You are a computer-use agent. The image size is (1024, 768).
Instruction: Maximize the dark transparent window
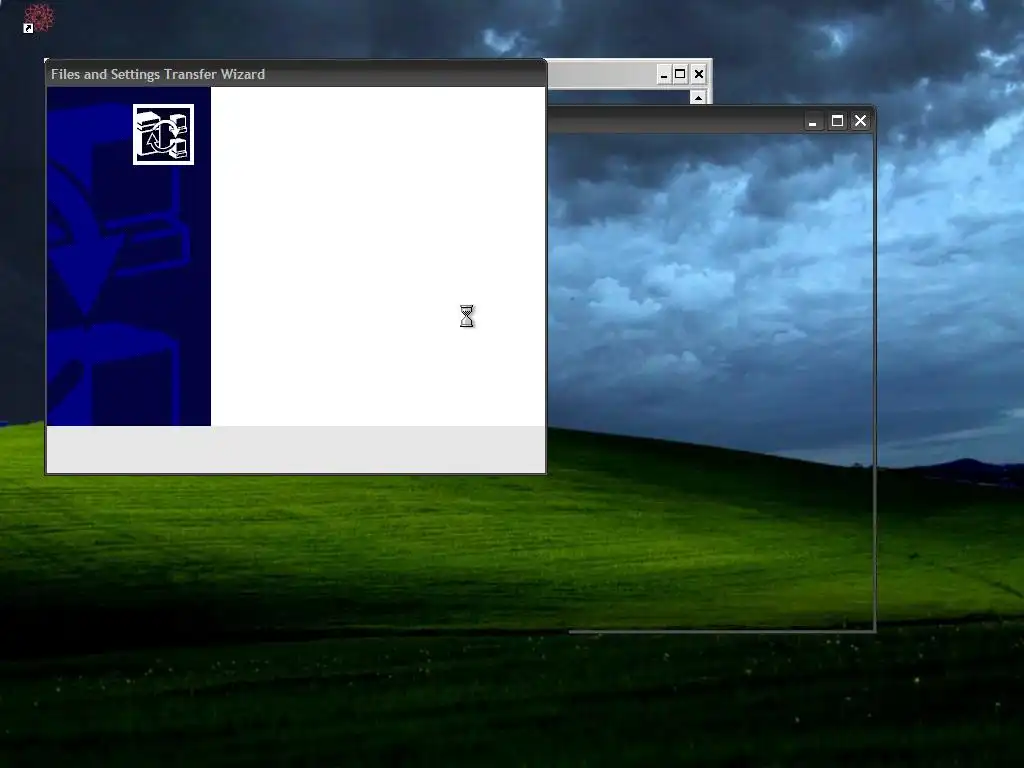coord(837,121)
